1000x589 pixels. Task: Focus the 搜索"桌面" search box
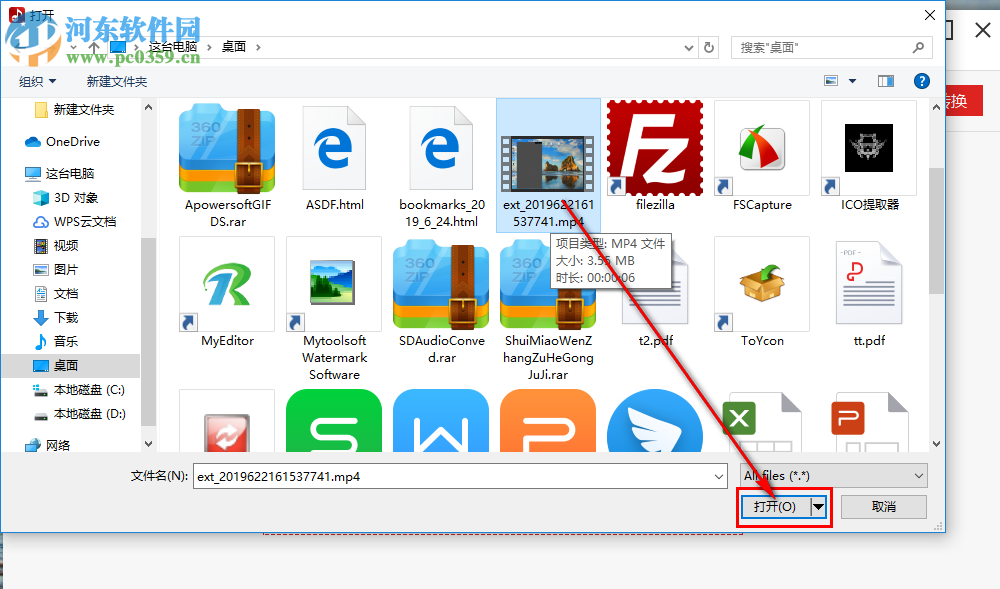[832, 47]
